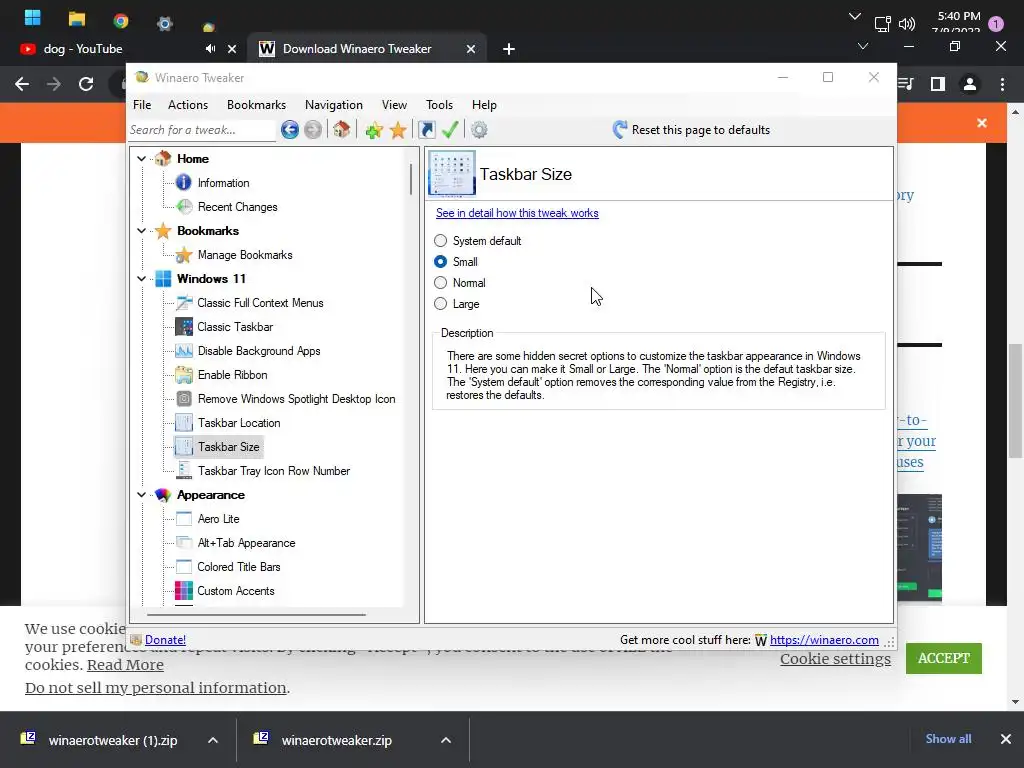Screen dimensions: 1024x768
Task: Open Chrome tab search chevron
Action: (863, 46)
